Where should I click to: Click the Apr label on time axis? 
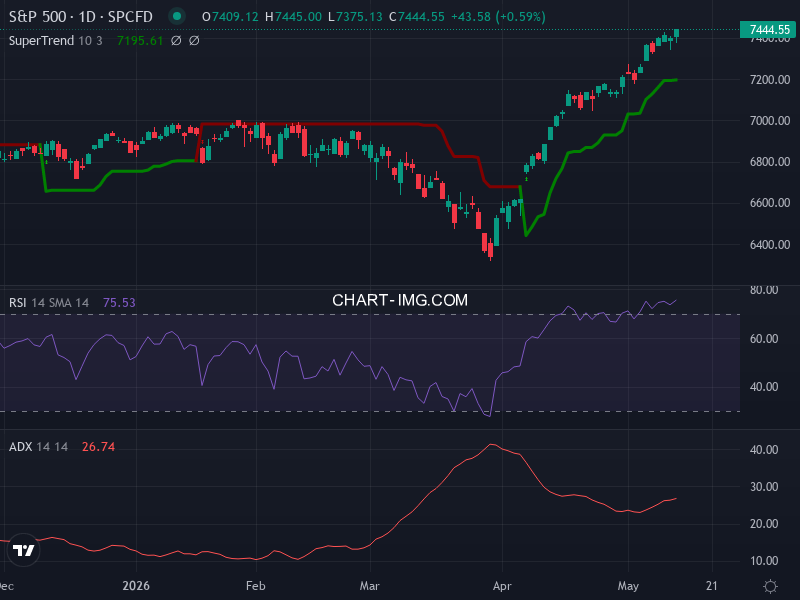coord(502,586)
